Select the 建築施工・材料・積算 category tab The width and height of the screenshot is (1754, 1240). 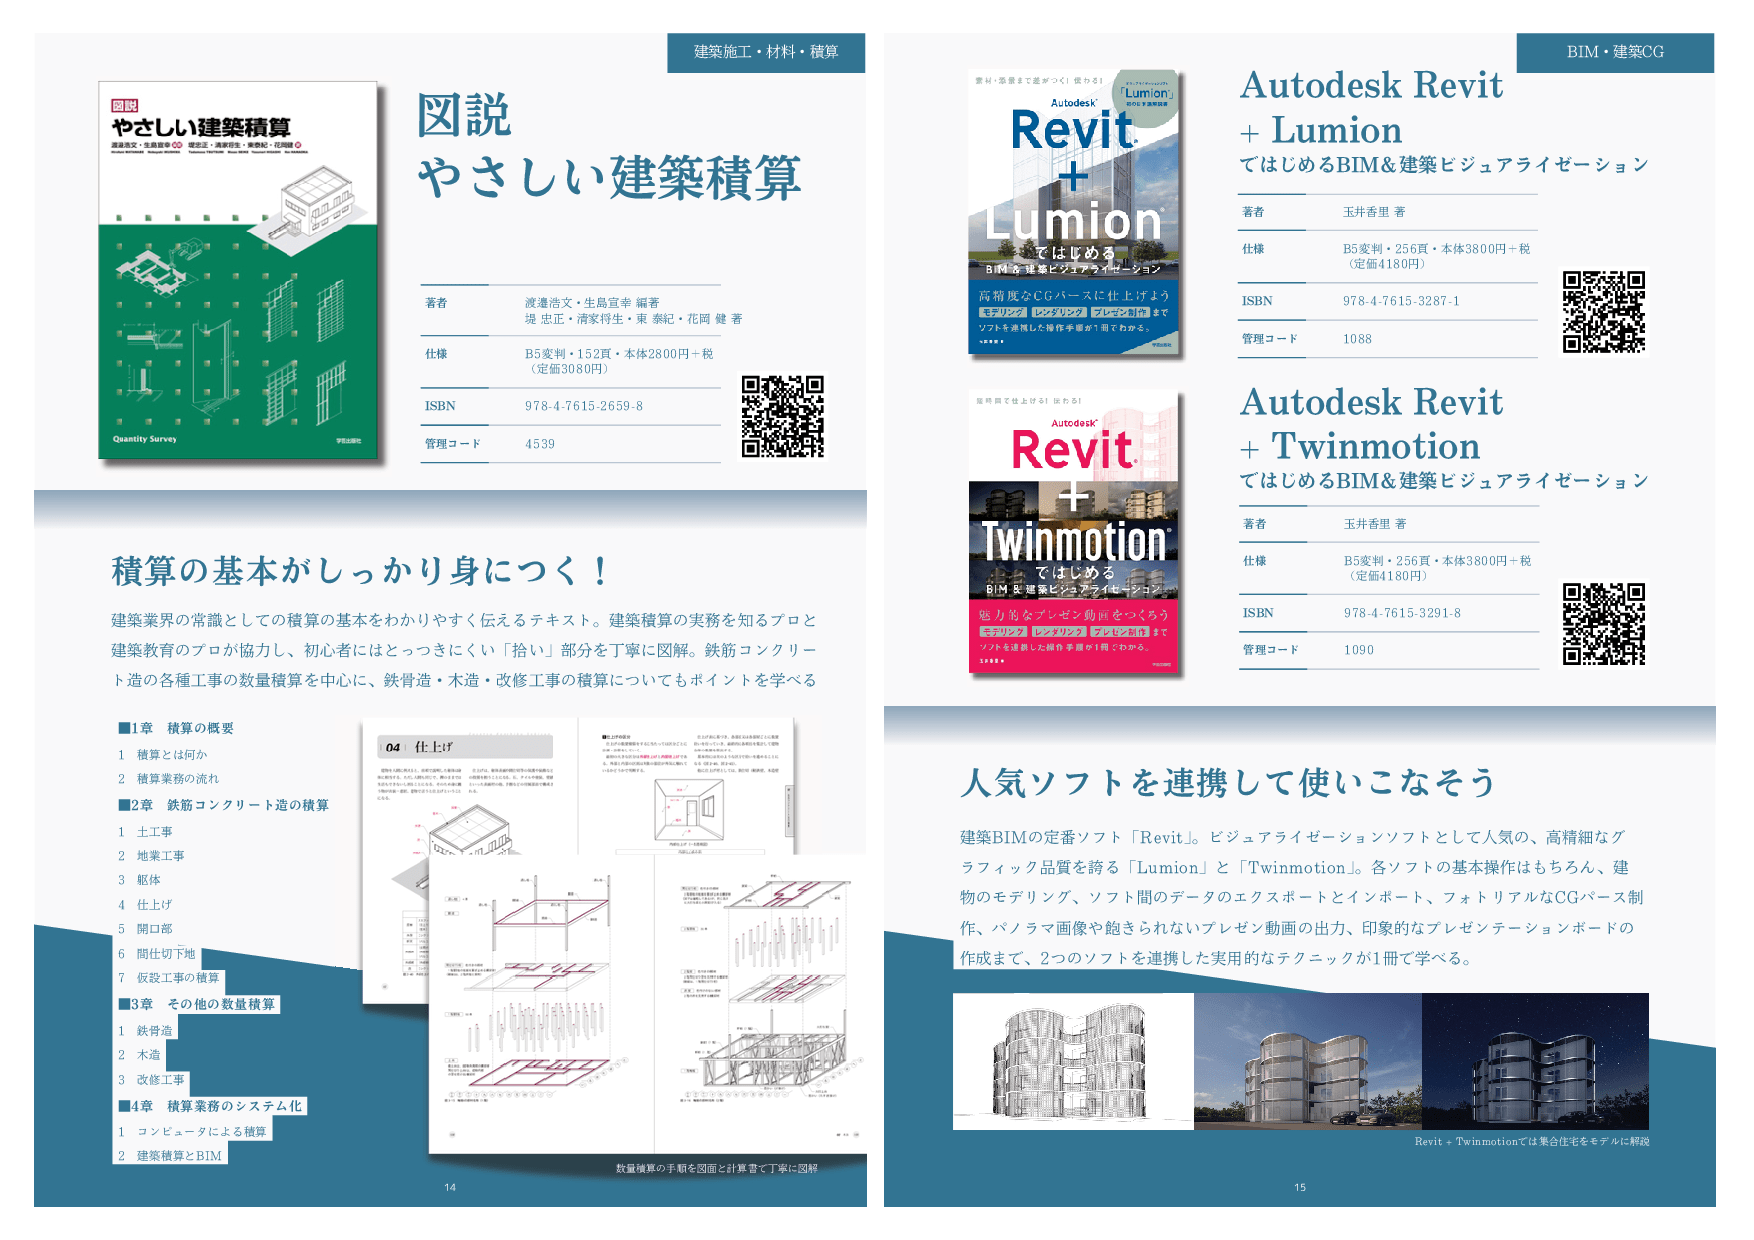pos(766,52)
